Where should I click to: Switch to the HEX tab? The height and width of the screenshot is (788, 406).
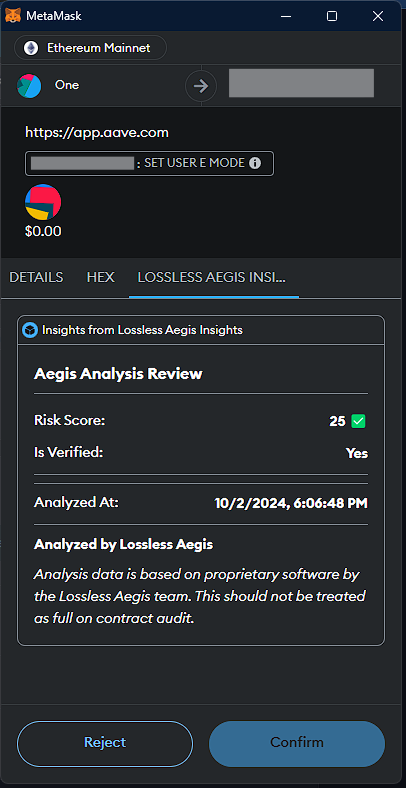[100, 277]
